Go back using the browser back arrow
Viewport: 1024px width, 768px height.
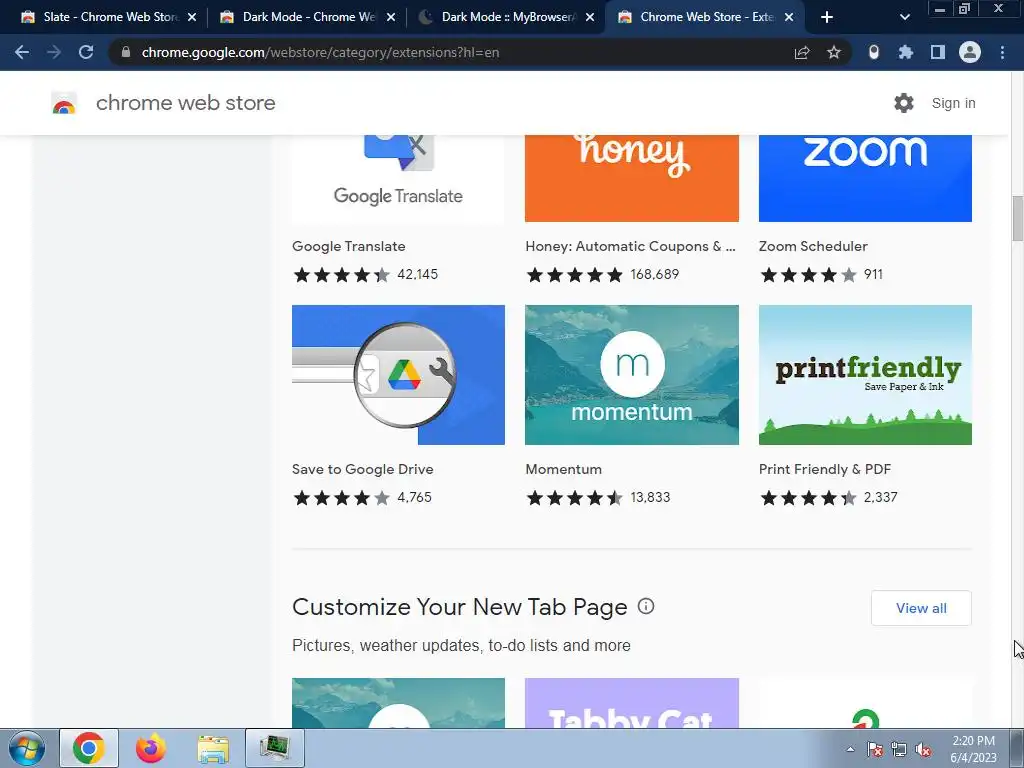coord(22,52)
